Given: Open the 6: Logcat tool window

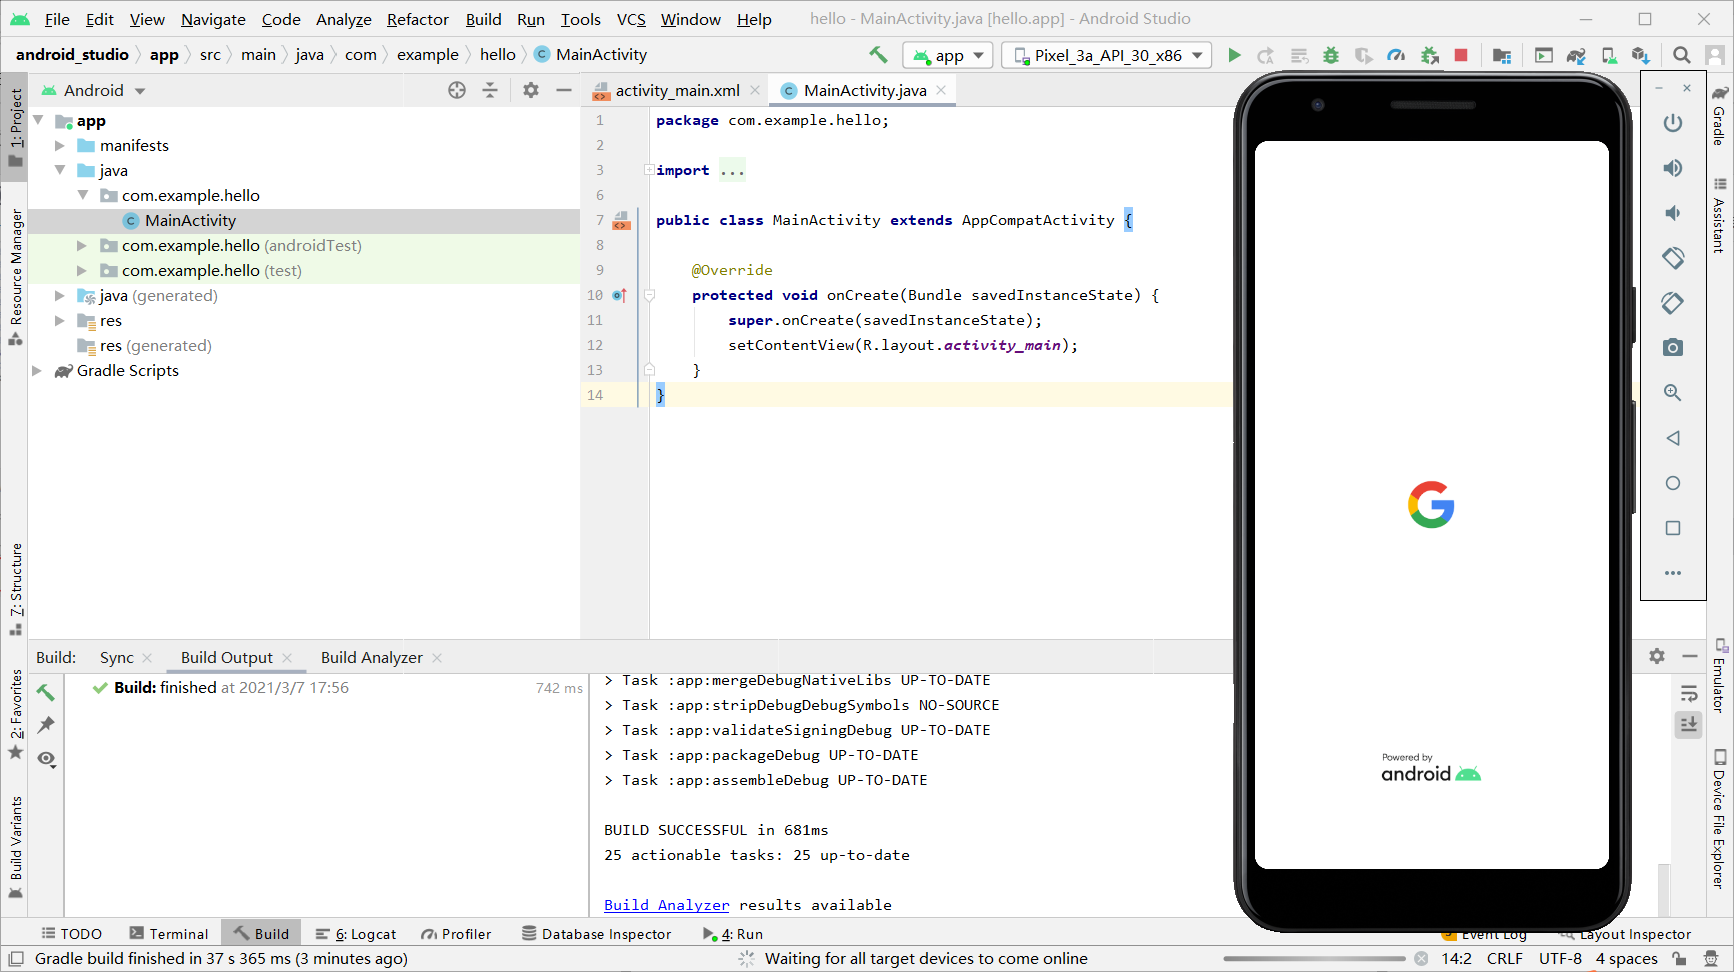Looking at the screenshot, I should click(x=356, y=933).
